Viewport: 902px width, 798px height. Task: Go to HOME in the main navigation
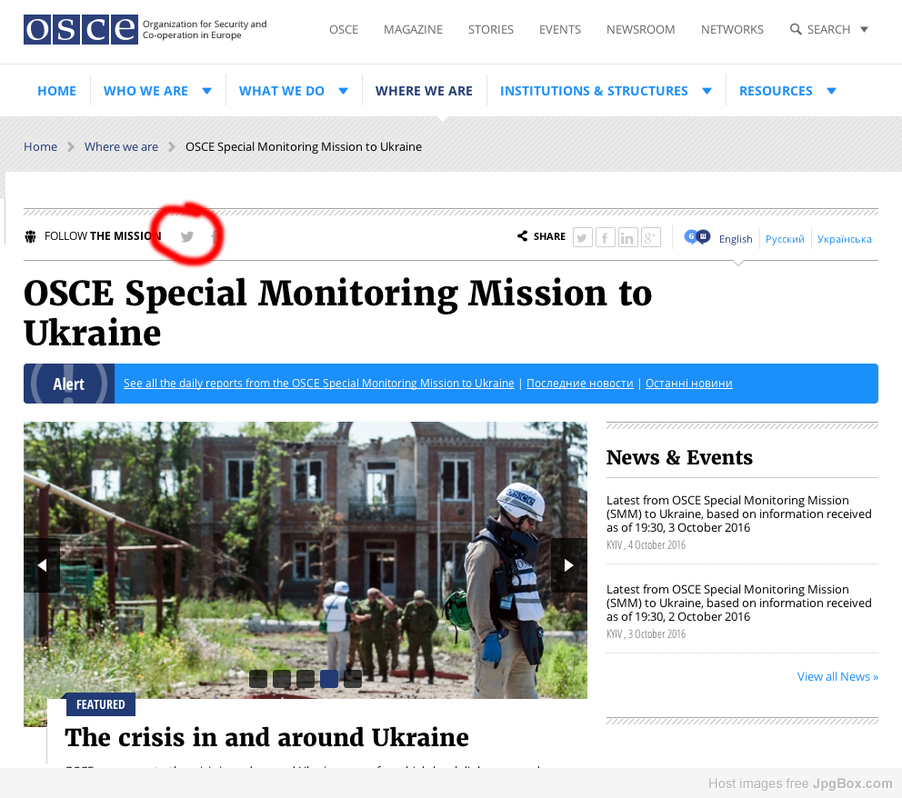click(x=57, y=91)
